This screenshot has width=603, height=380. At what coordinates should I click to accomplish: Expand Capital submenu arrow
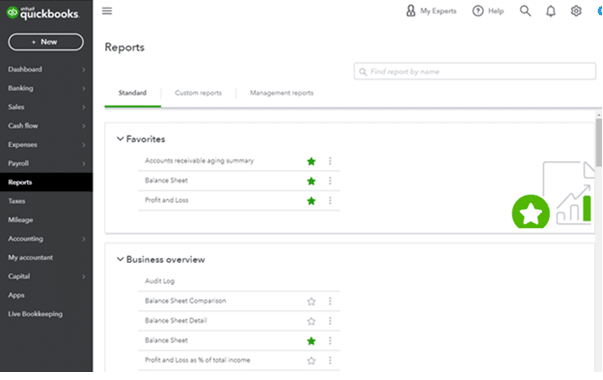[83, 277]
